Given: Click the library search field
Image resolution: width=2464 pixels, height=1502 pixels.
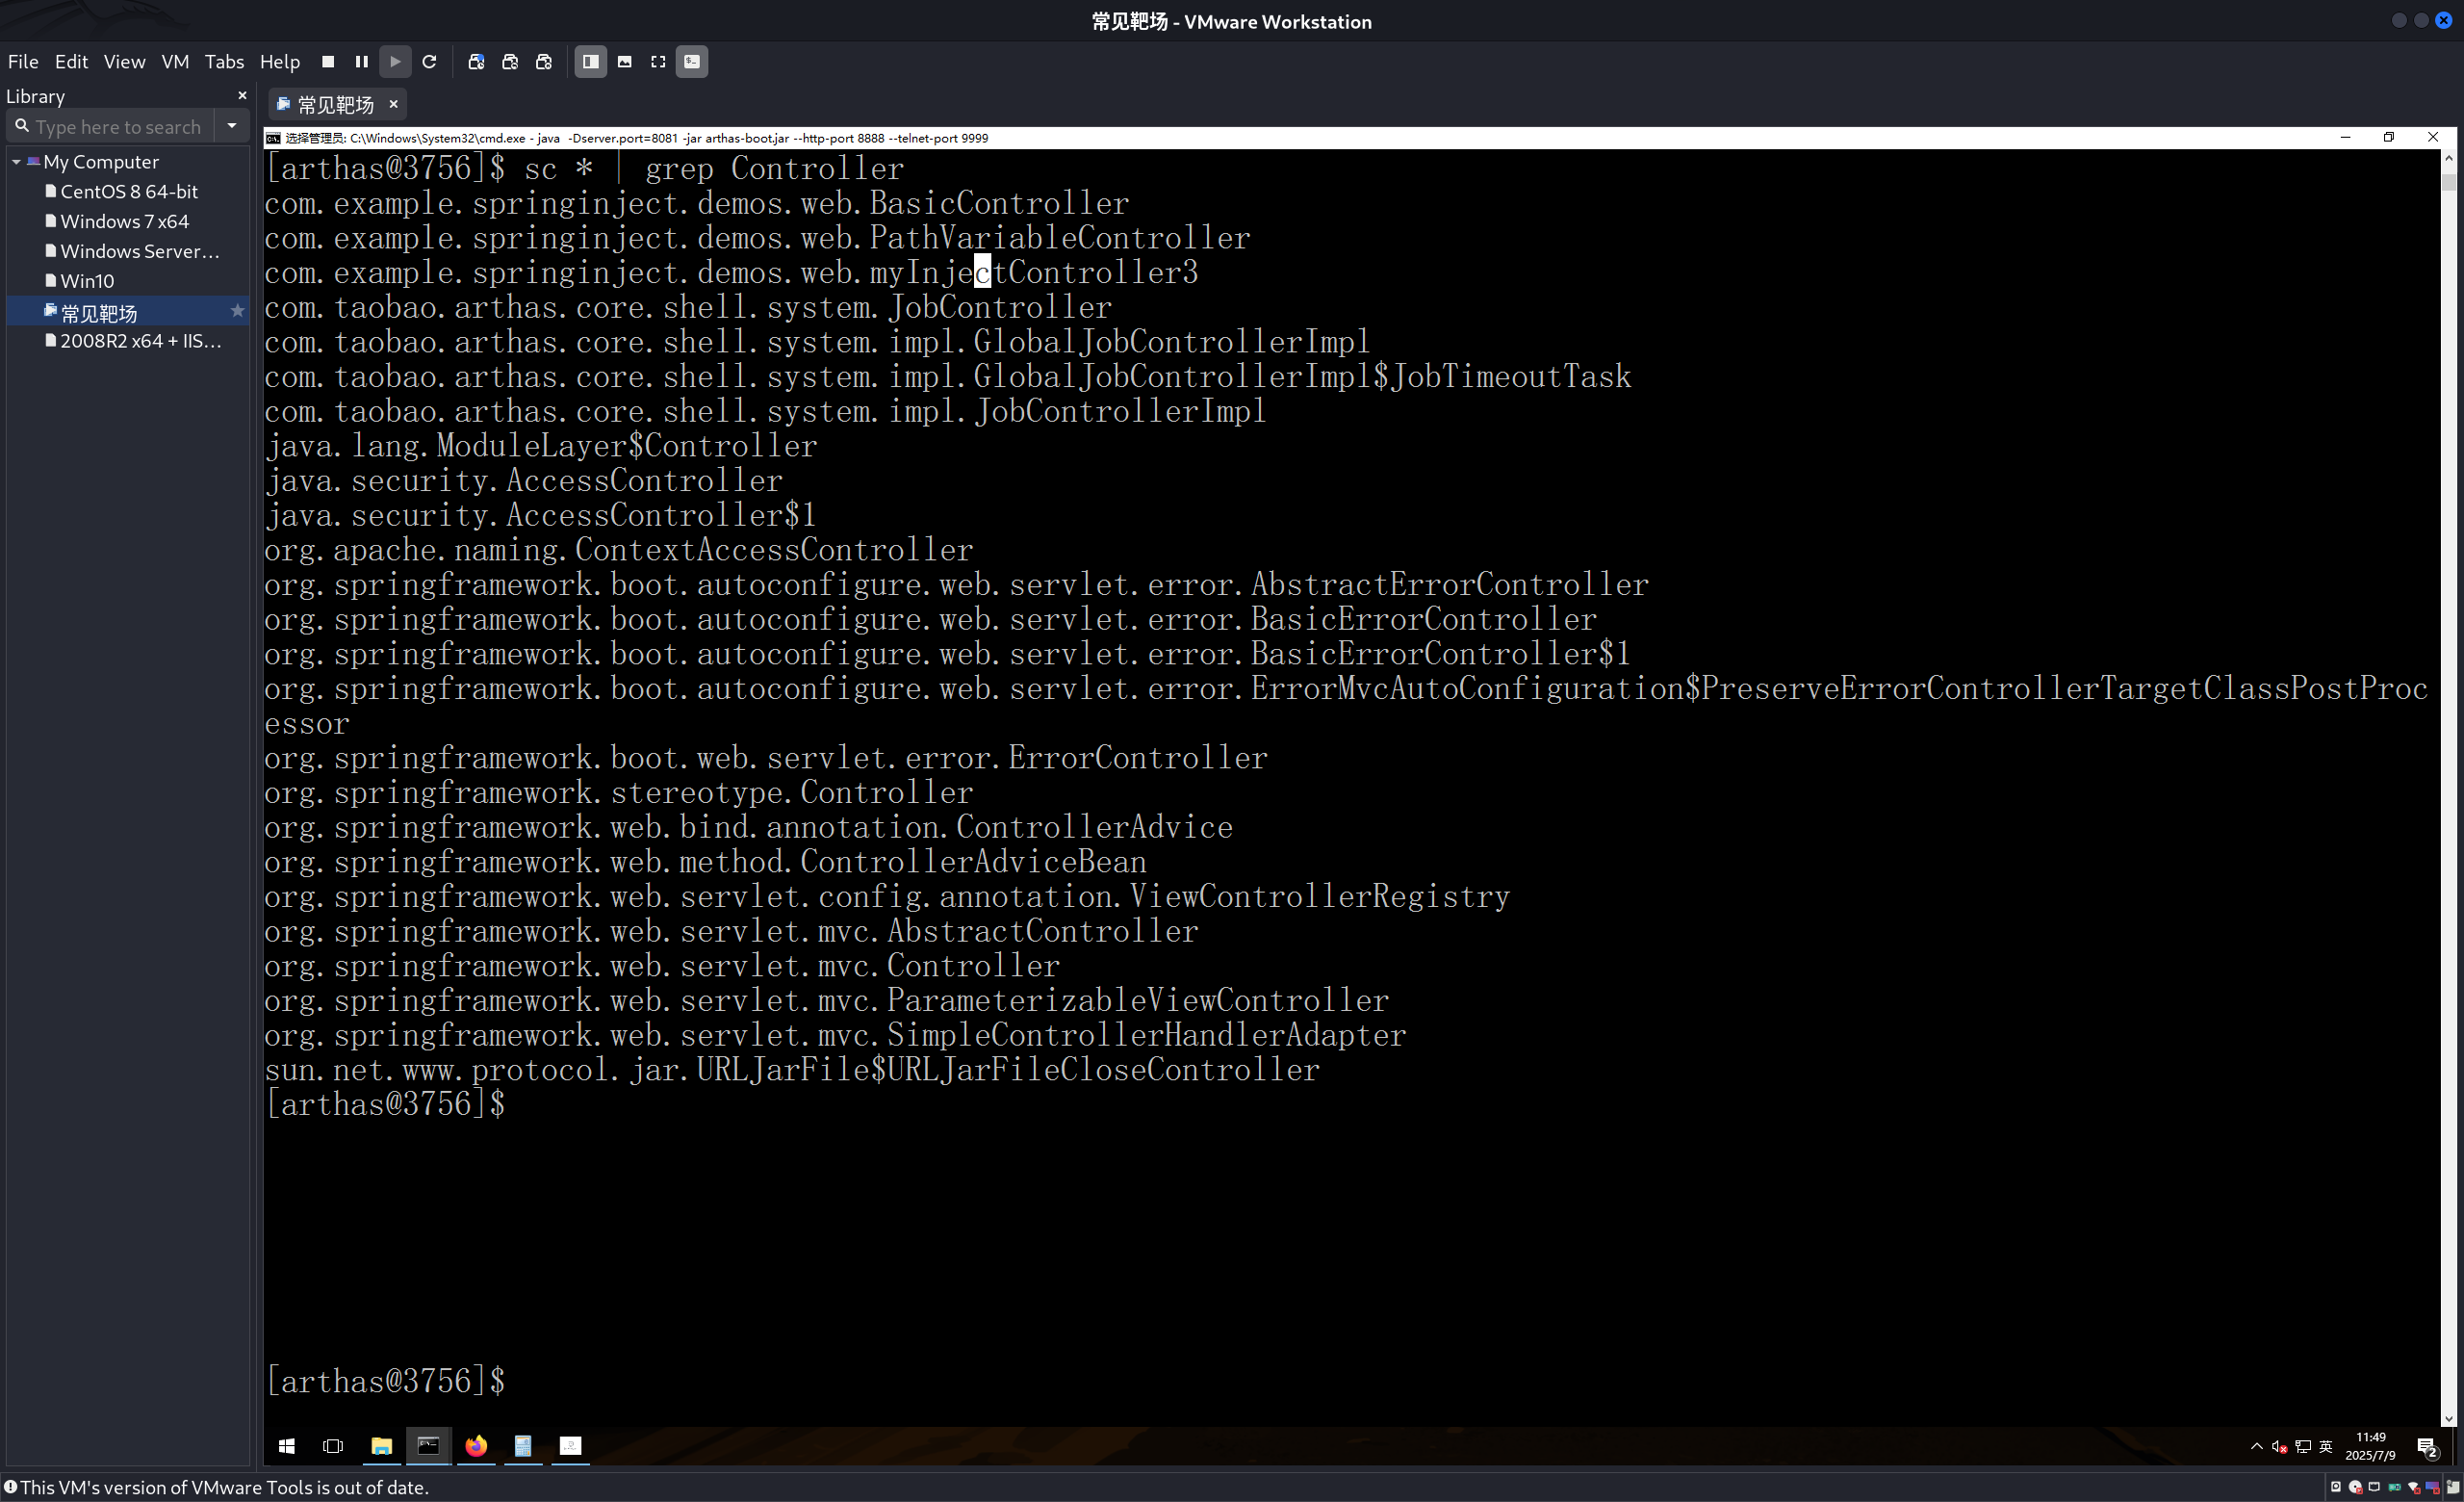Looking at the screenshot, I should coord(118,127).
